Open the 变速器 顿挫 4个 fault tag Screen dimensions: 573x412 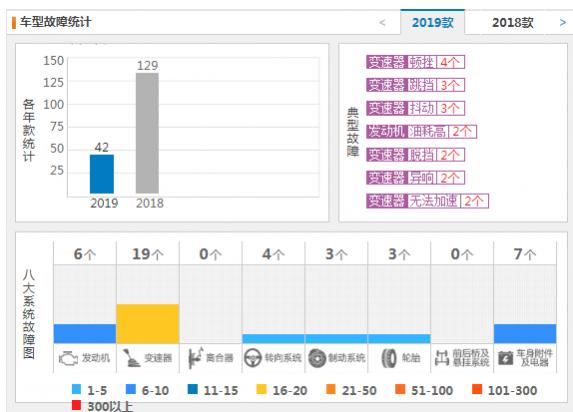tap(415, 62)
